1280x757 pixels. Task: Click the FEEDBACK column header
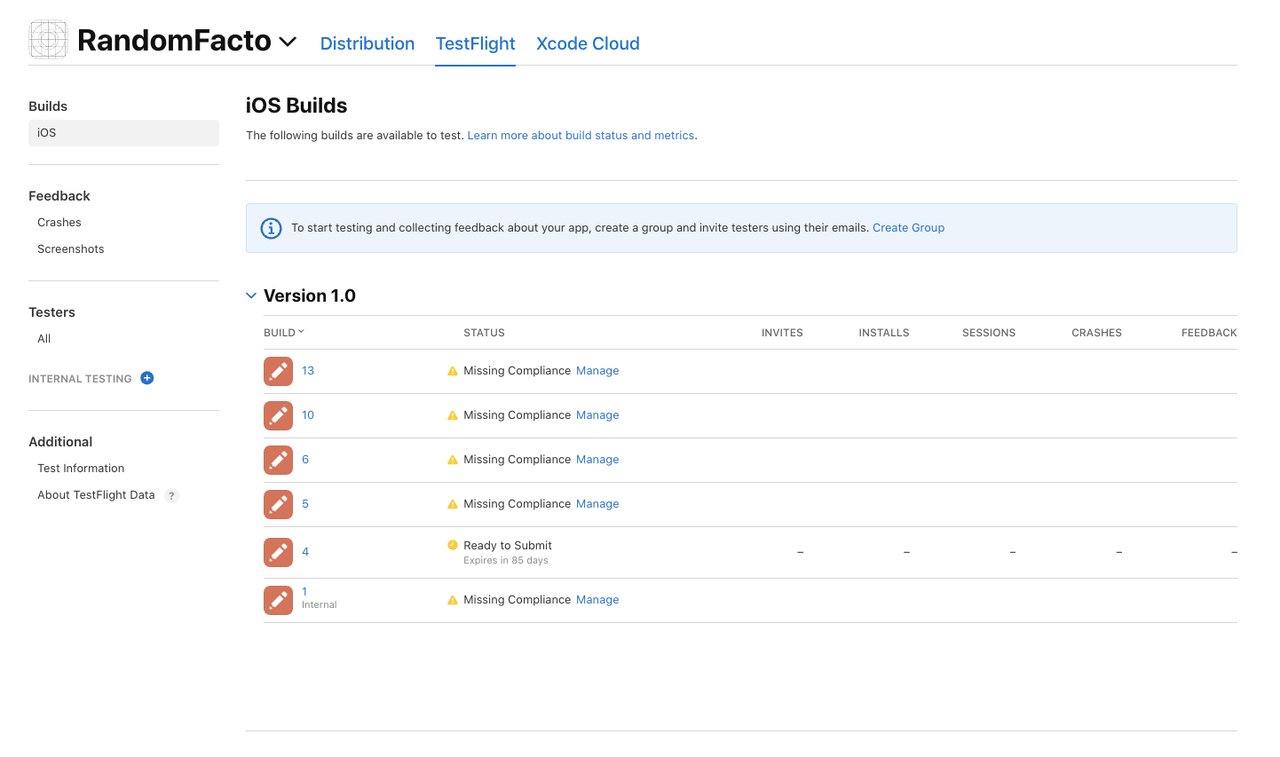coord(1209,333)
